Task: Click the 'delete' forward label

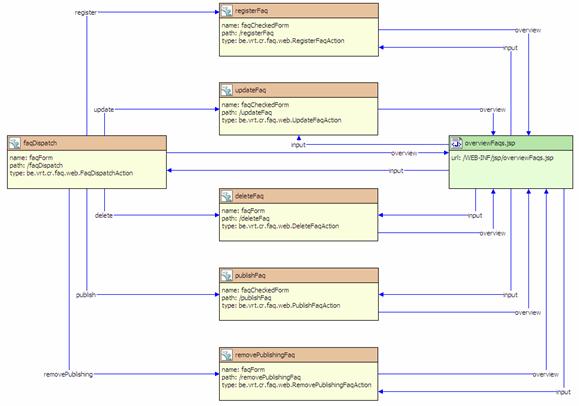Action: click(x=103, y=215)
